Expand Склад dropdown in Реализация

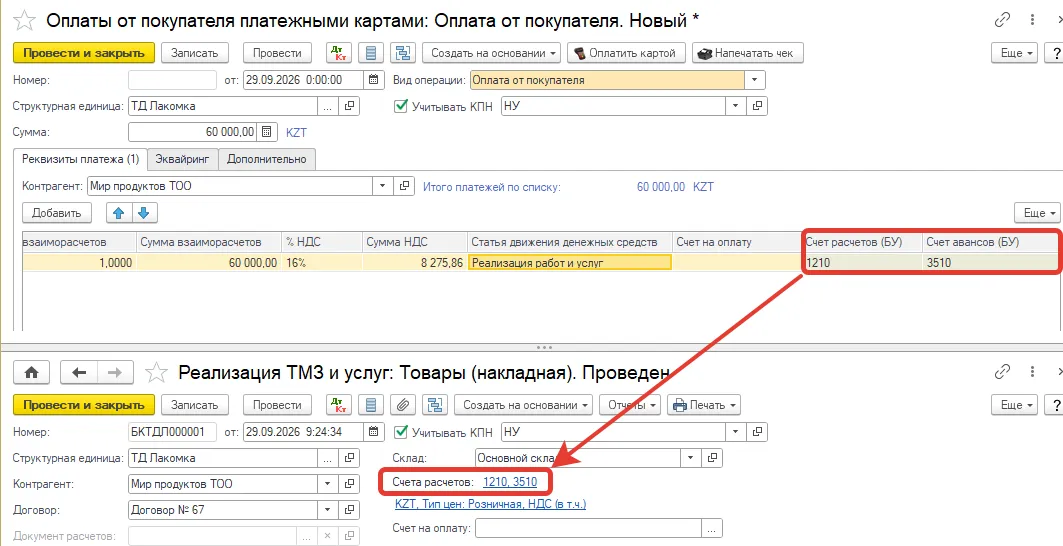(x=690, y=458)
